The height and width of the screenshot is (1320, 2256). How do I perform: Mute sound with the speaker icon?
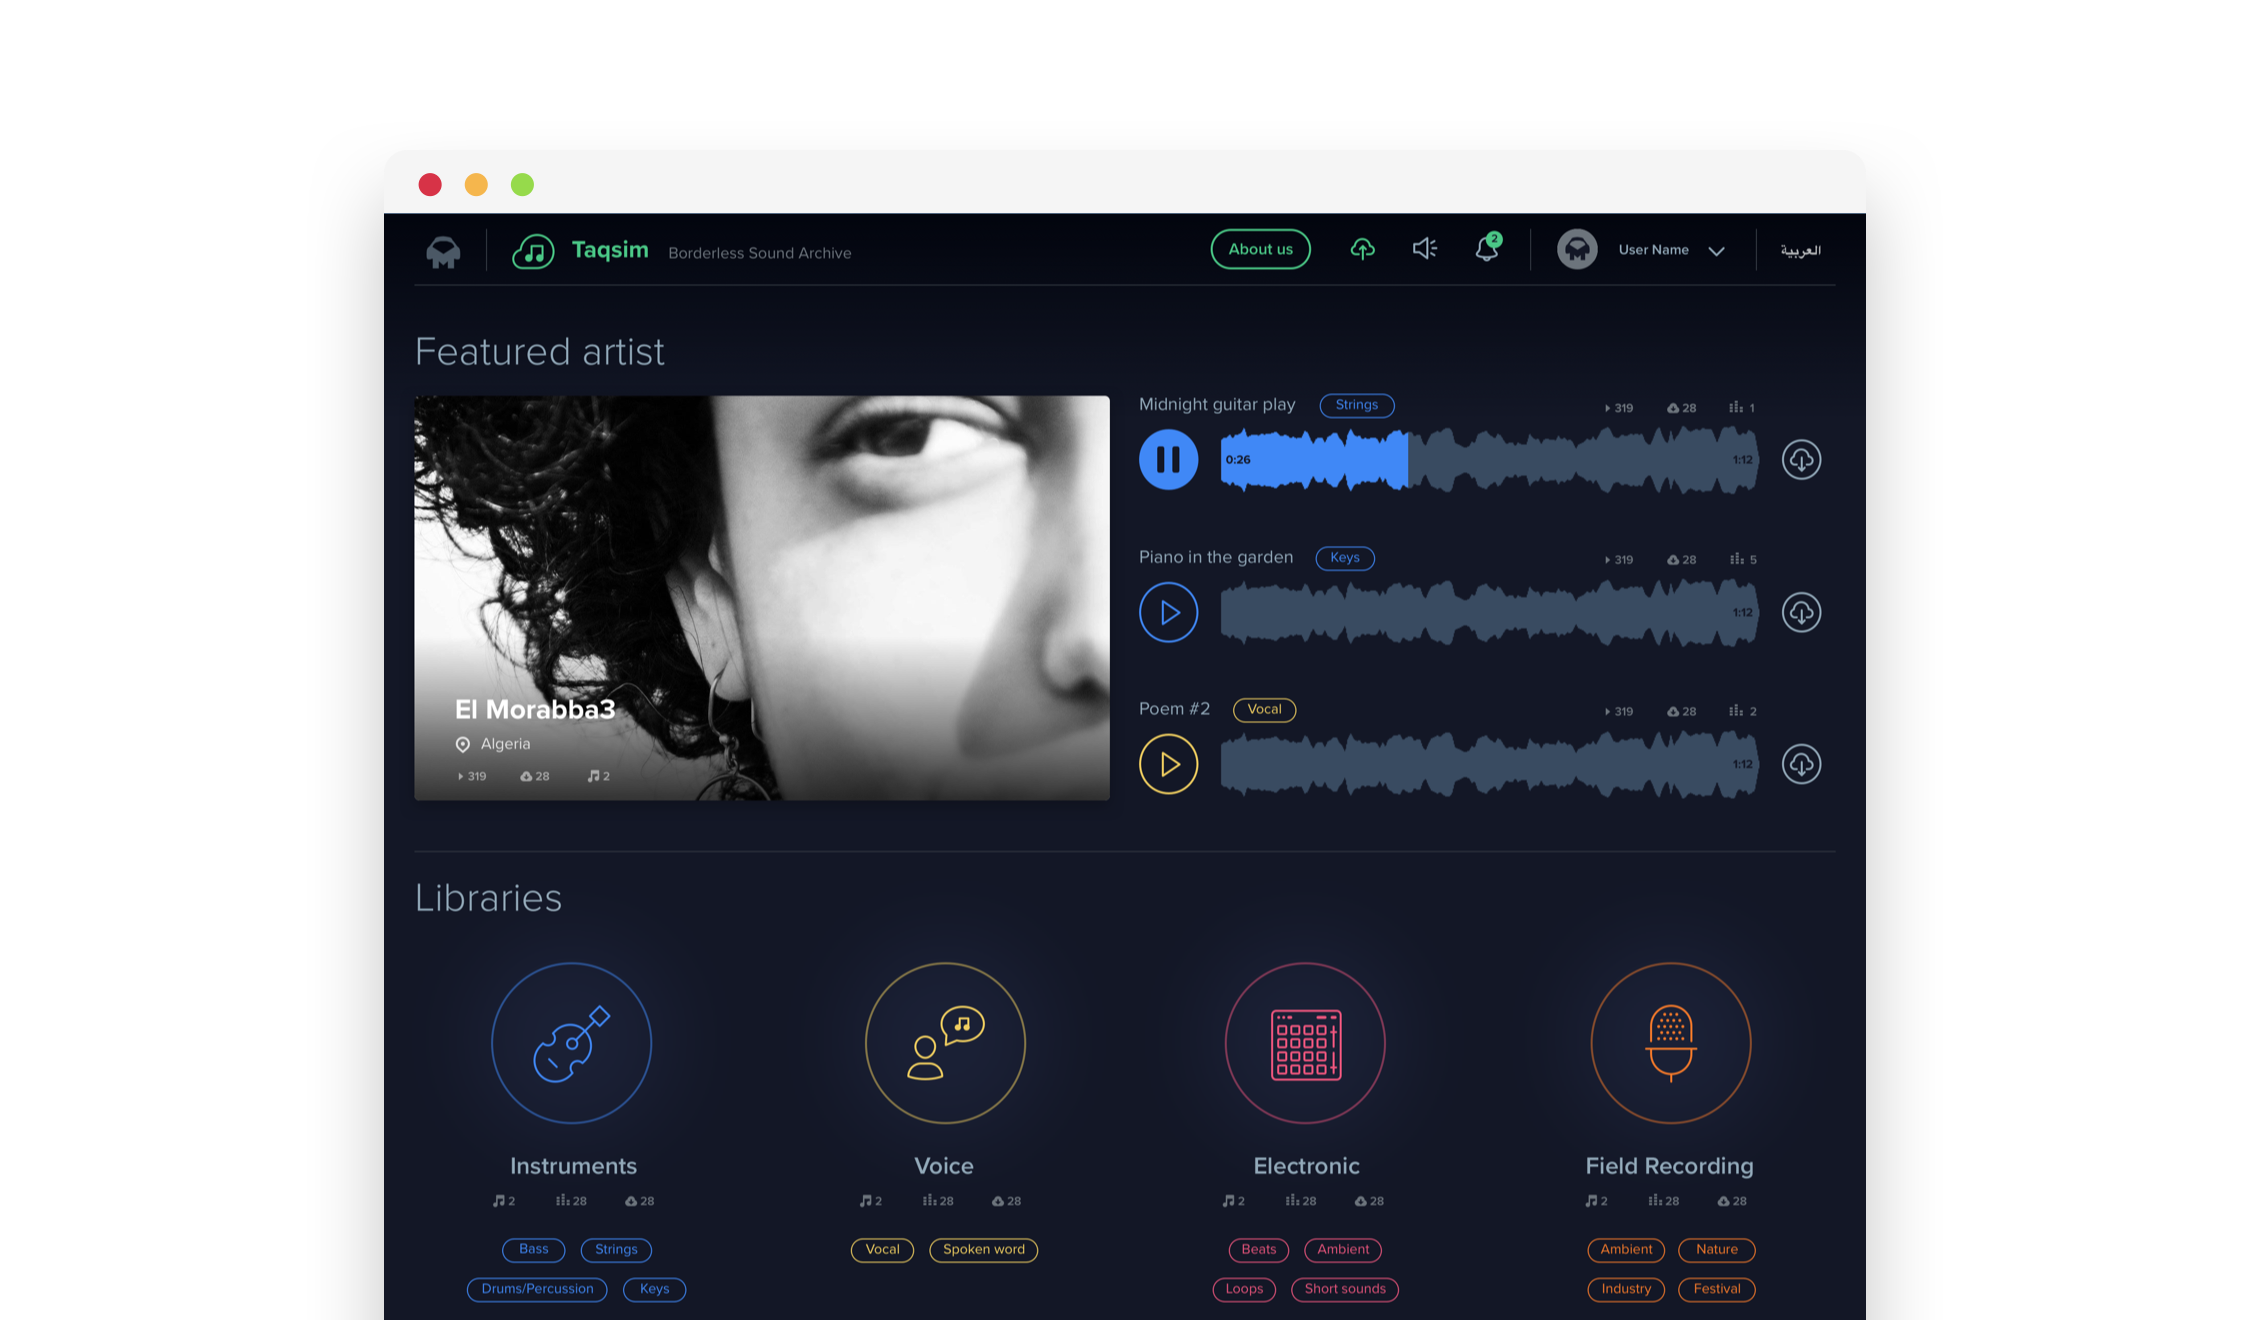pos(1425,249)
